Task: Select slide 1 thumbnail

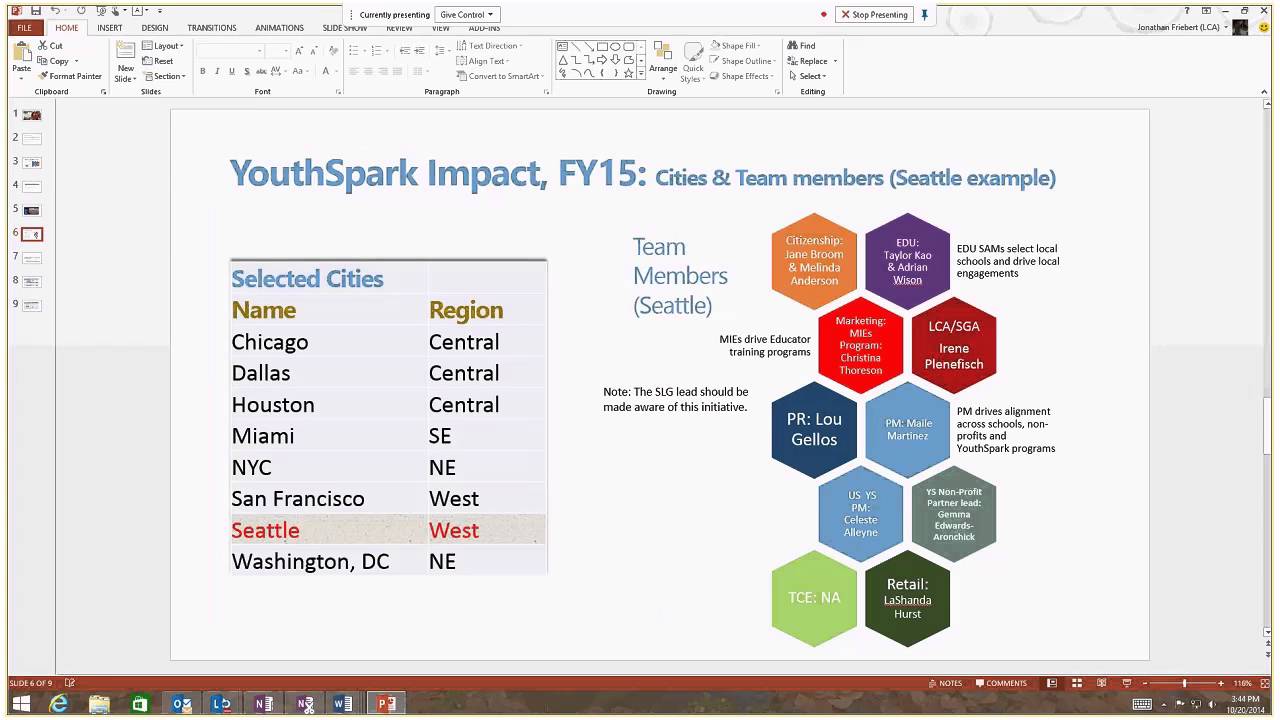Action: click(32, 115)
